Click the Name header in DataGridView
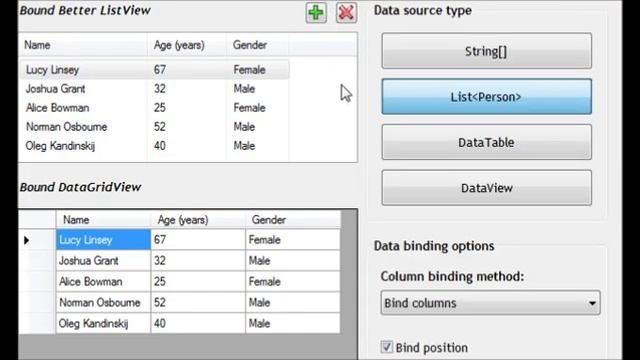The image size is (640, 360). (103, 220)
